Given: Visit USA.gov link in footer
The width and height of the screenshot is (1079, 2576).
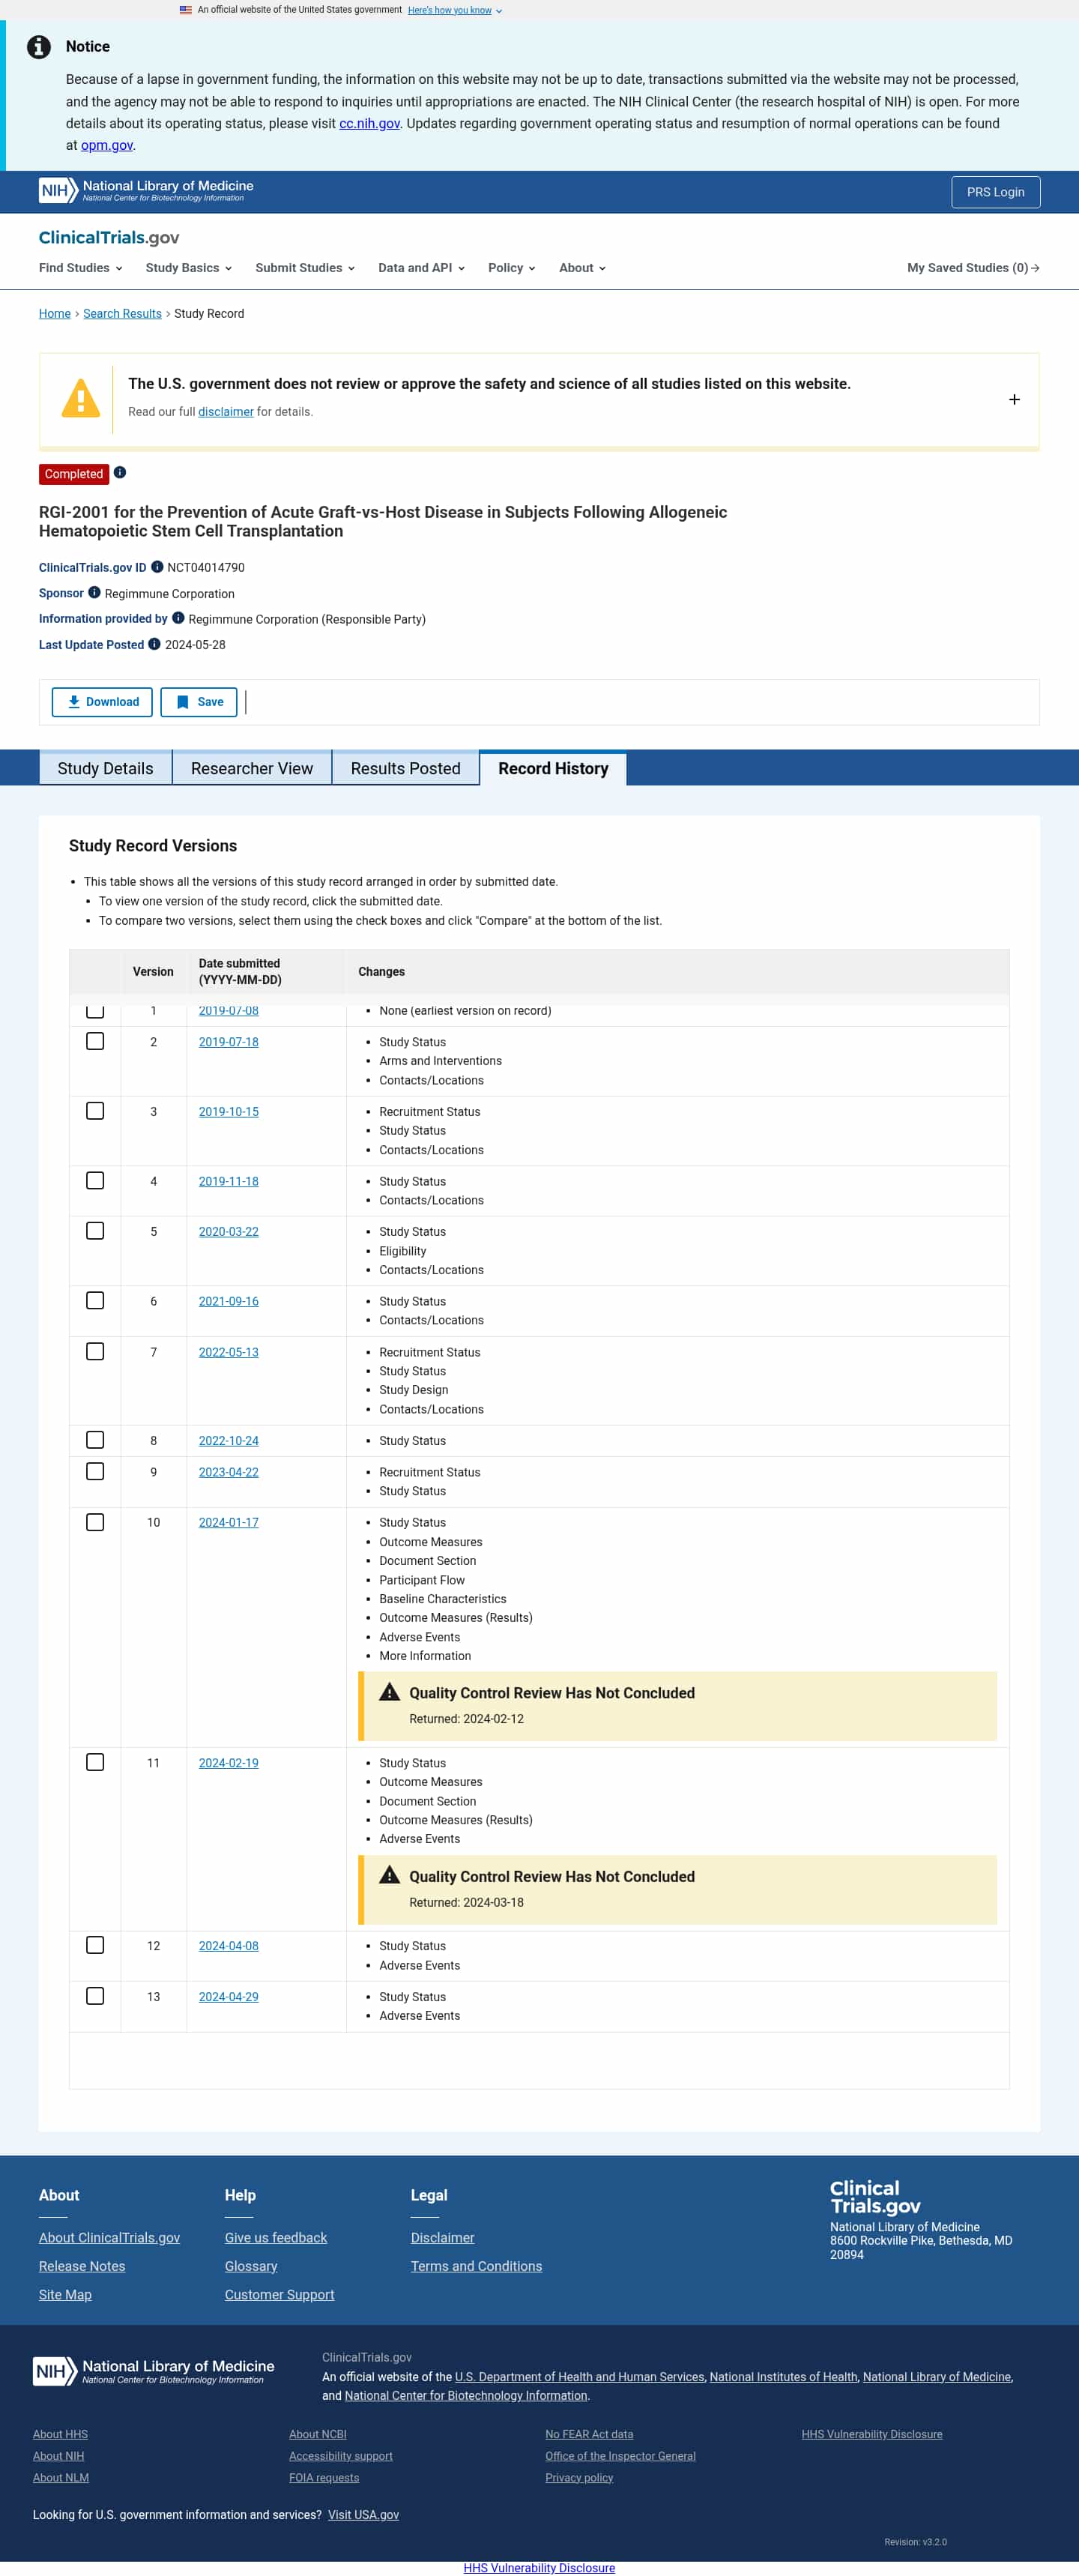Looking at the screenshot, I should click(x=363, y=2515).
